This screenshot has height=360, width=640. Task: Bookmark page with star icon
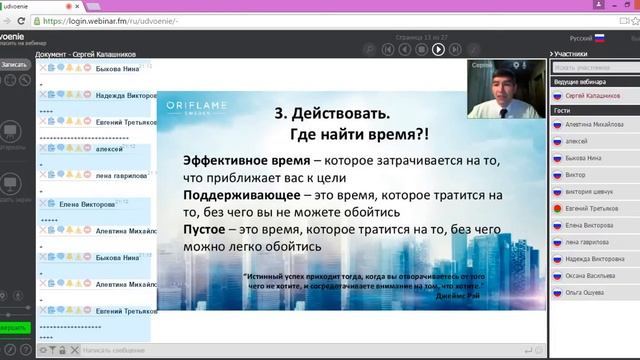[x=636, y=21]
